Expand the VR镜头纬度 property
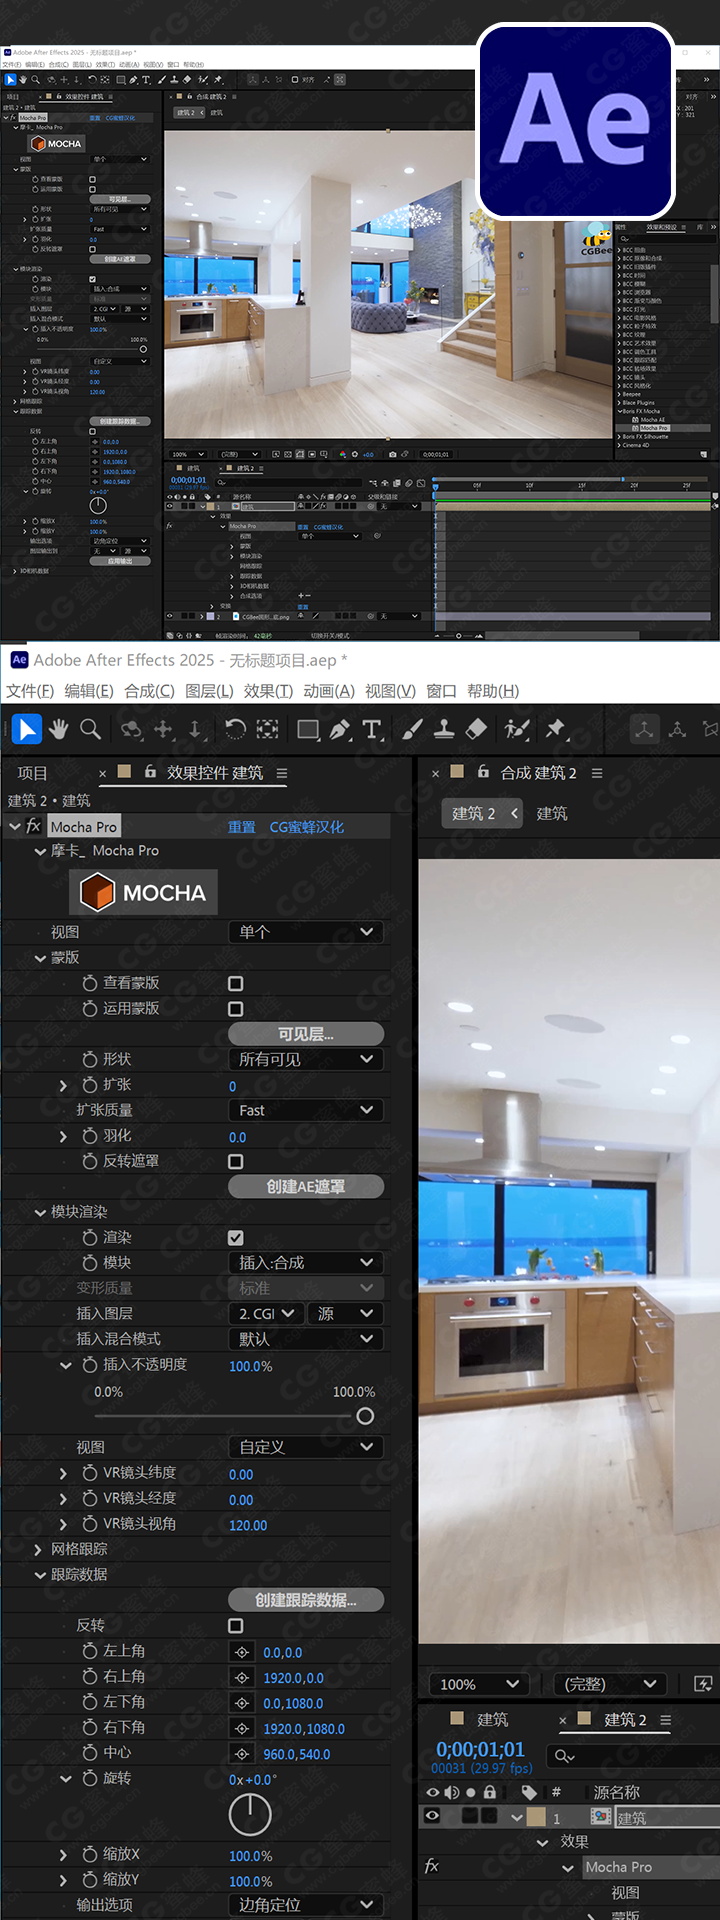 tap(64, 1473)
